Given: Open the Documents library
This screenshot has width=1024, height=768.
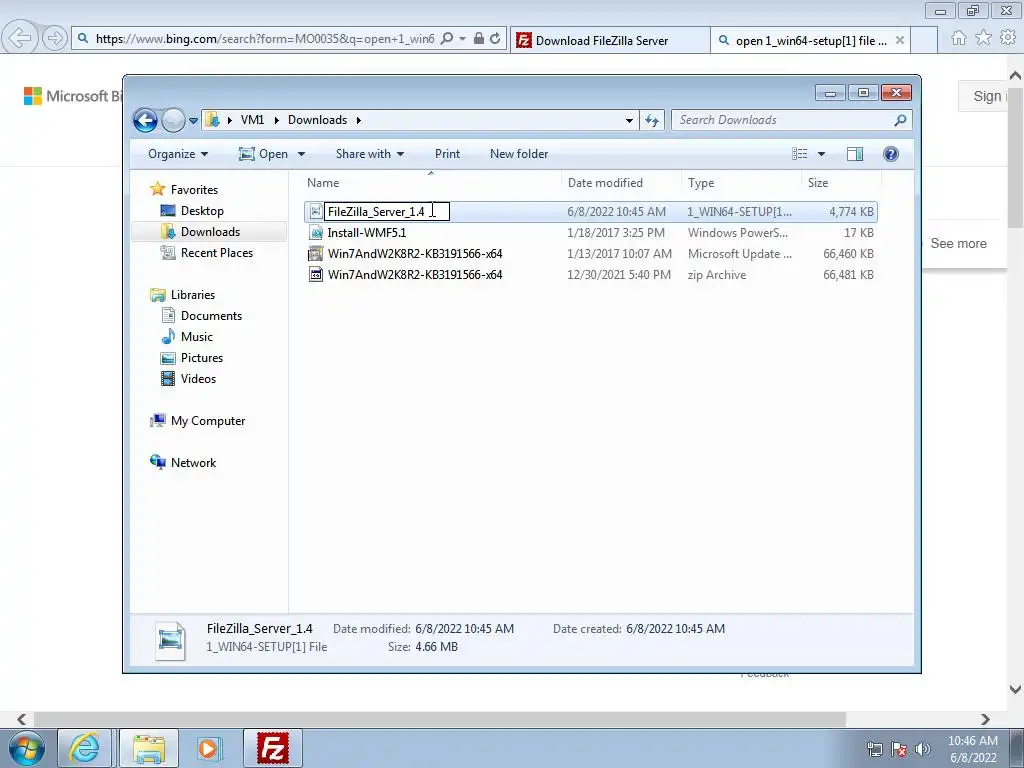Looking at the screenshot, I should [211, 315].
